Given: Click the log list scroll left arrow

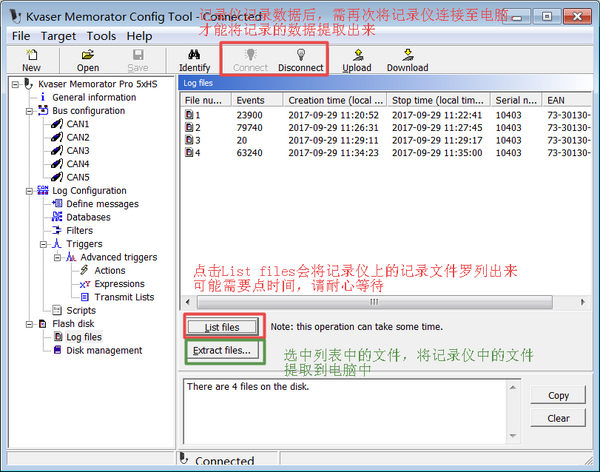Looking at the screenshot, I should click(x=188, y=302).
